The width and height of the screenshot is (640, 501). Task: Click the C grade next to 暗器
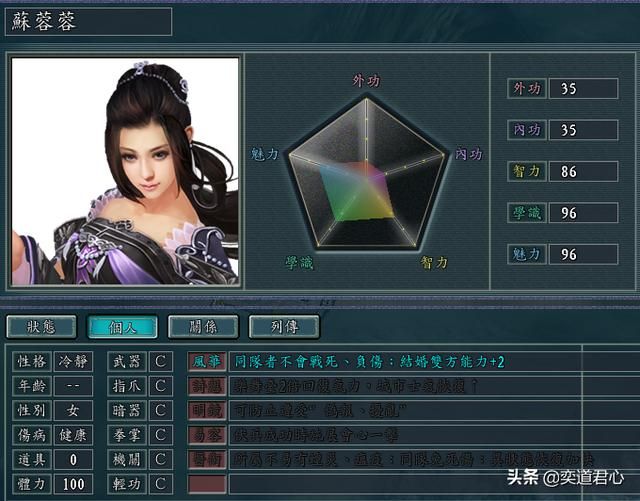(161, 410)
